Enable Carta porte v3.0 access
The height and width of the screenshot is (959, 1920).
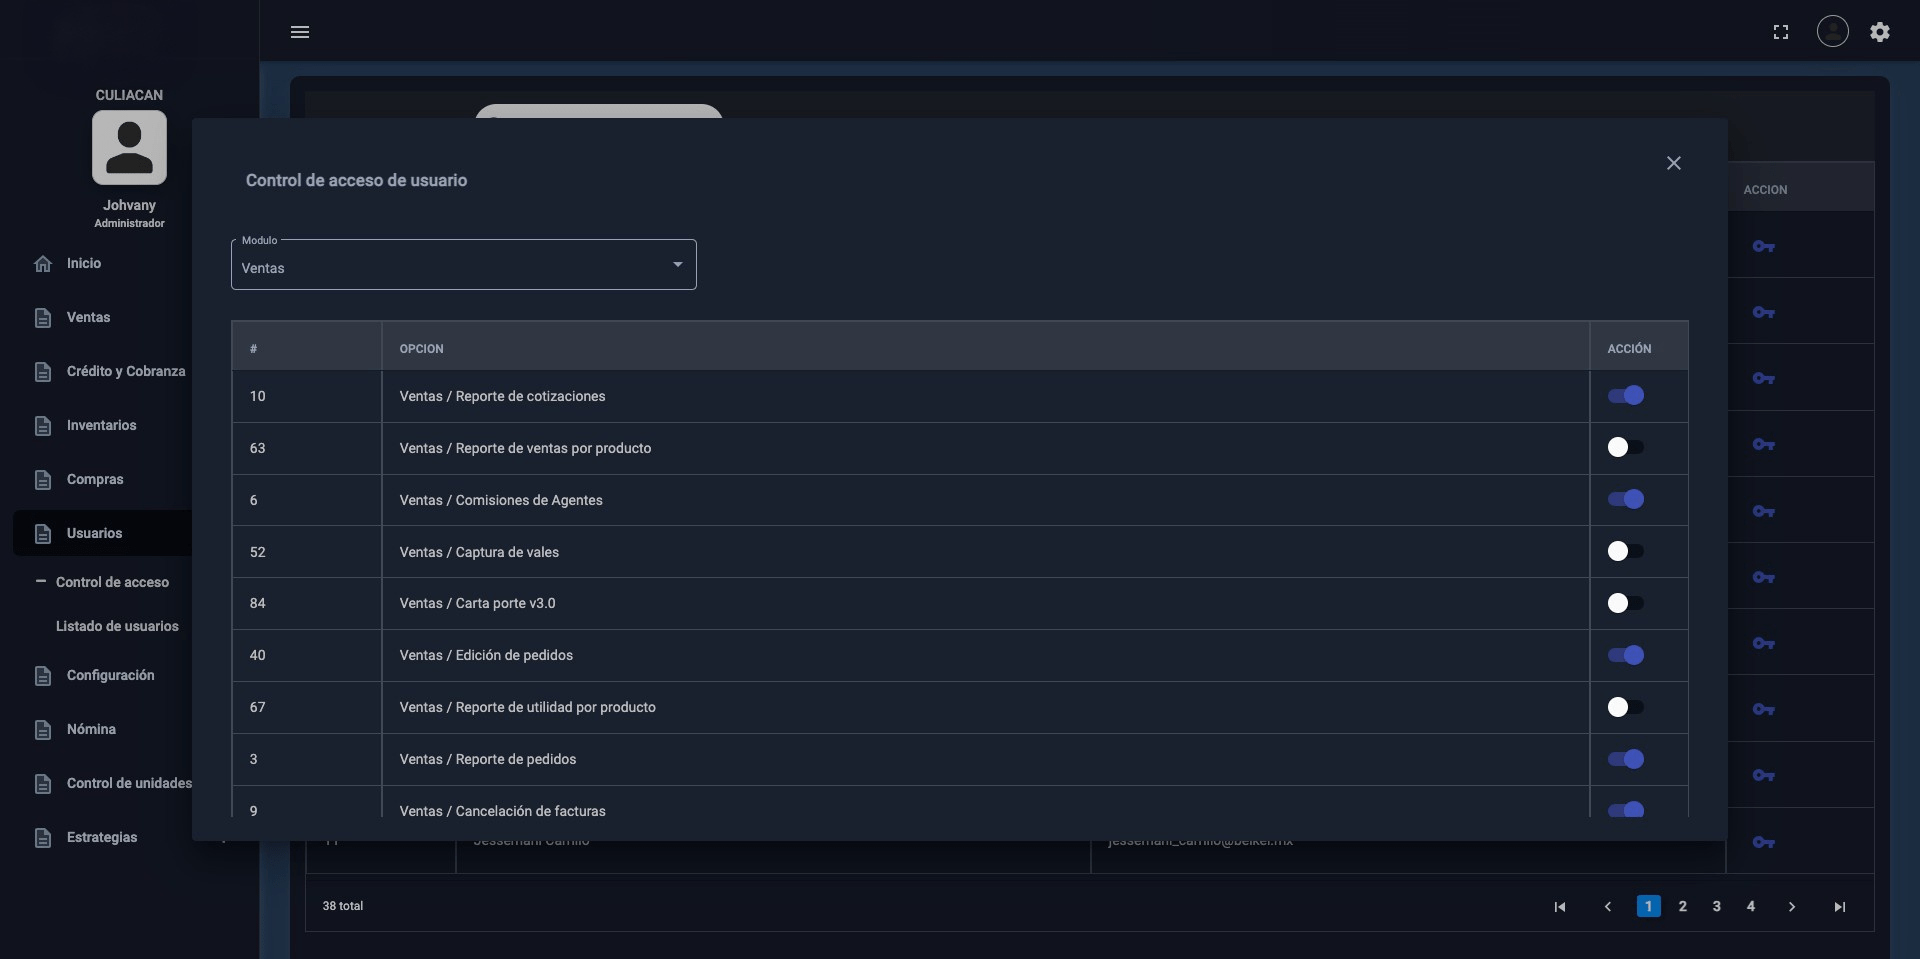pyautogui.click(x=1625, y=603)
